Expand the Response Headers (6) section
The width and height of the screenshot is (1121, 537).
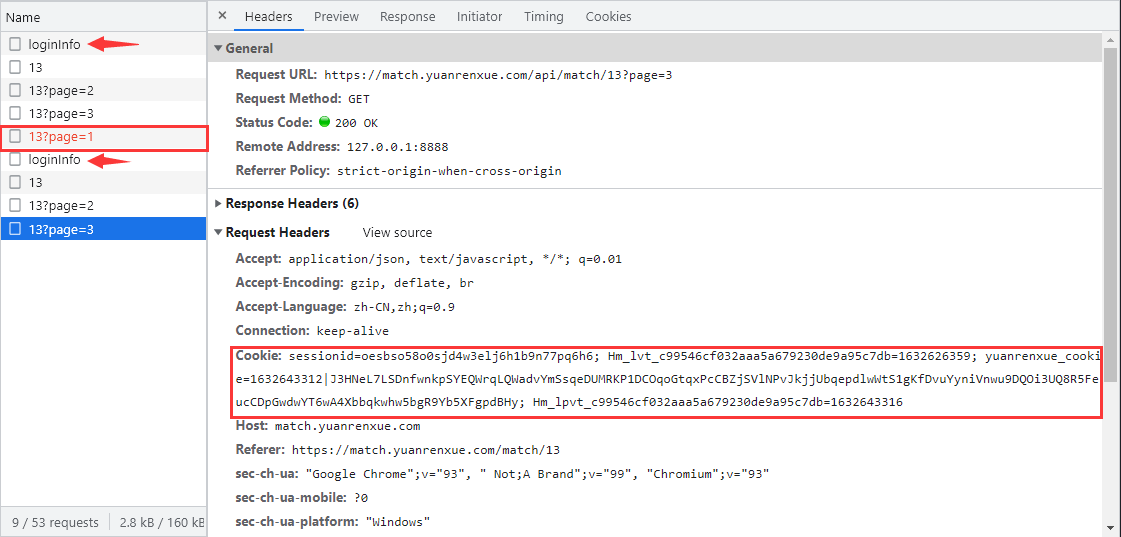219,203
